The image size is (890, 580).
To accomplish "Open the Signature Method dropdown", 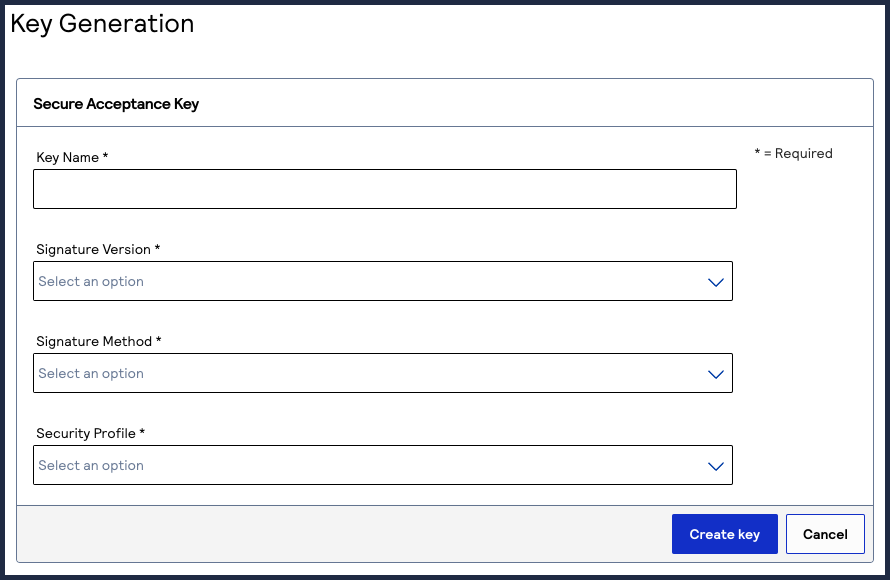I will coord(382,374).
